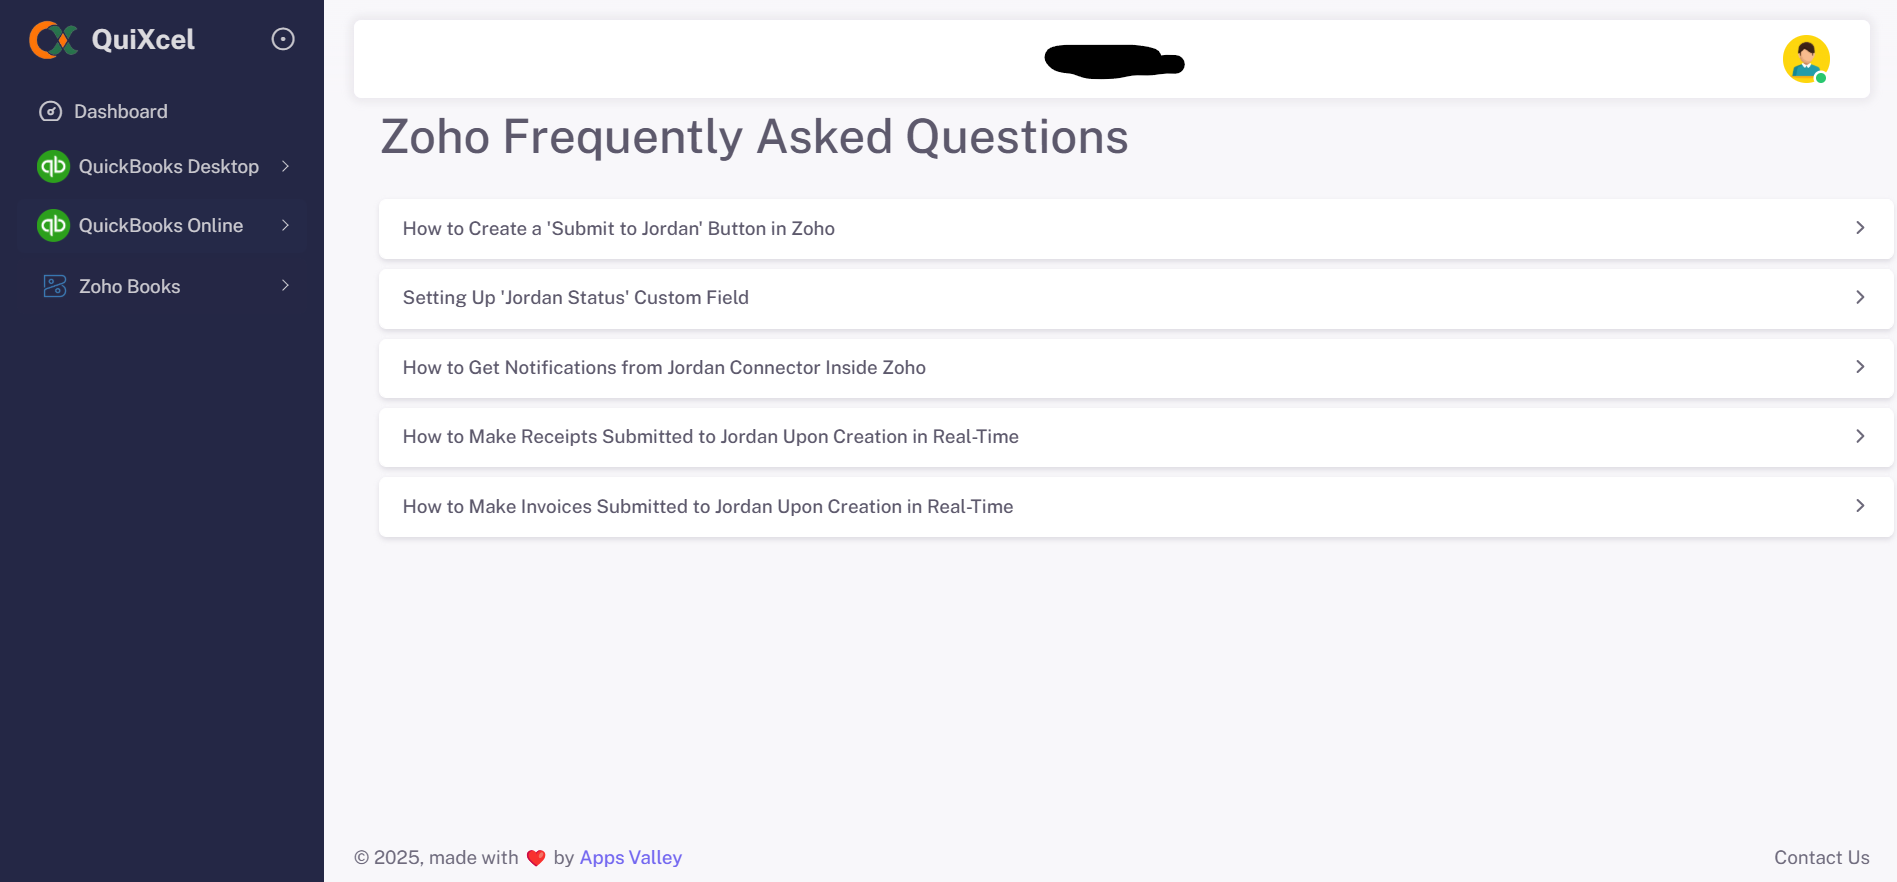Expand 'Submit to Jordan' Button FAQ
1897x882 pixels.
pos(1136,228)
